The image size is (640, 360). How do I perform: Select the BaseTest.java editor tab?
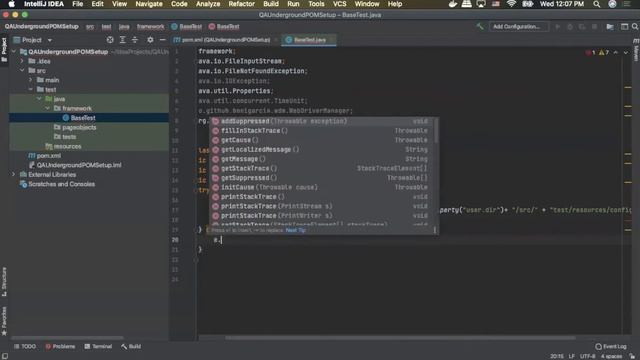click(x=309, y=40)
